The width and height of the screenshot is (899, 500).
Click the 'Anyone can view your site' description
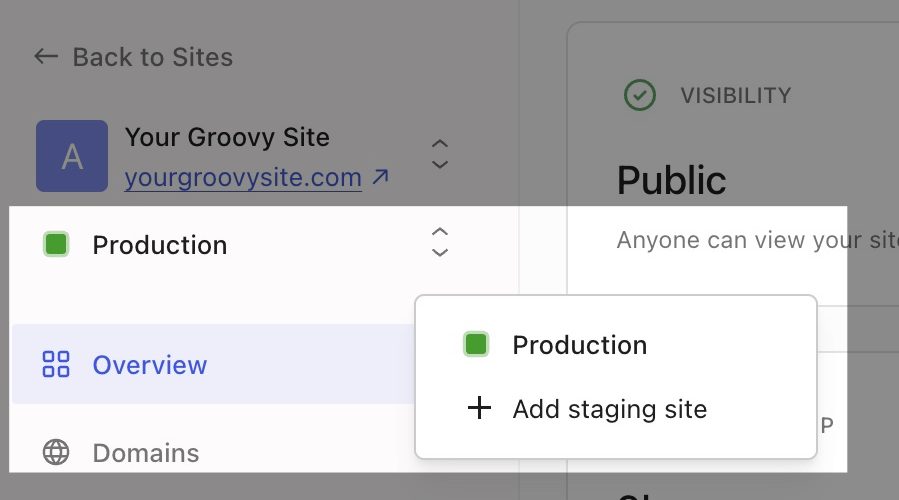coord(757,240)
